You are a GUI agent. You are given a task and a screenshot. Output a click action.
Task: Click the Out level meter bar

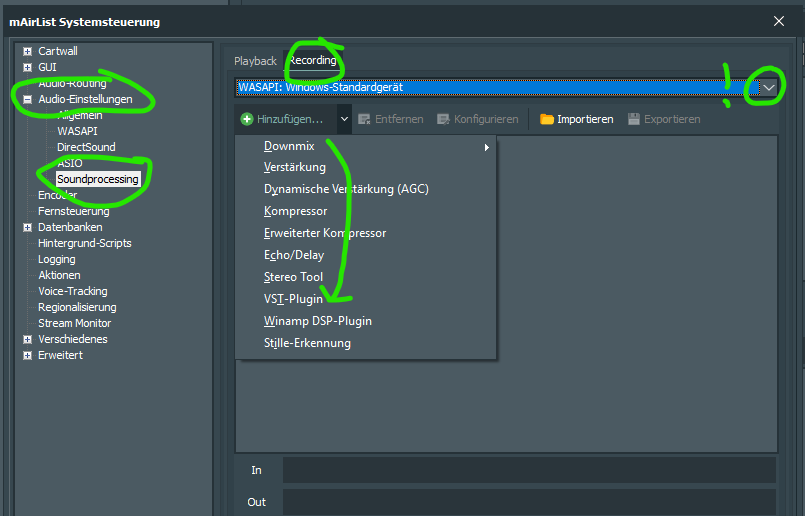(x=529, y=502)
